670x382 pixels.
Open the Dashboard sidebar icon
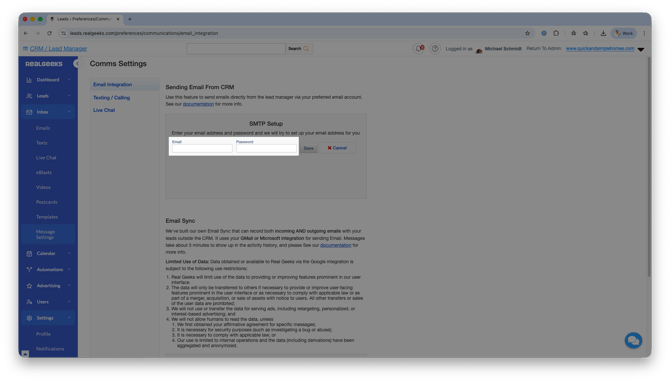pos(29,80)
